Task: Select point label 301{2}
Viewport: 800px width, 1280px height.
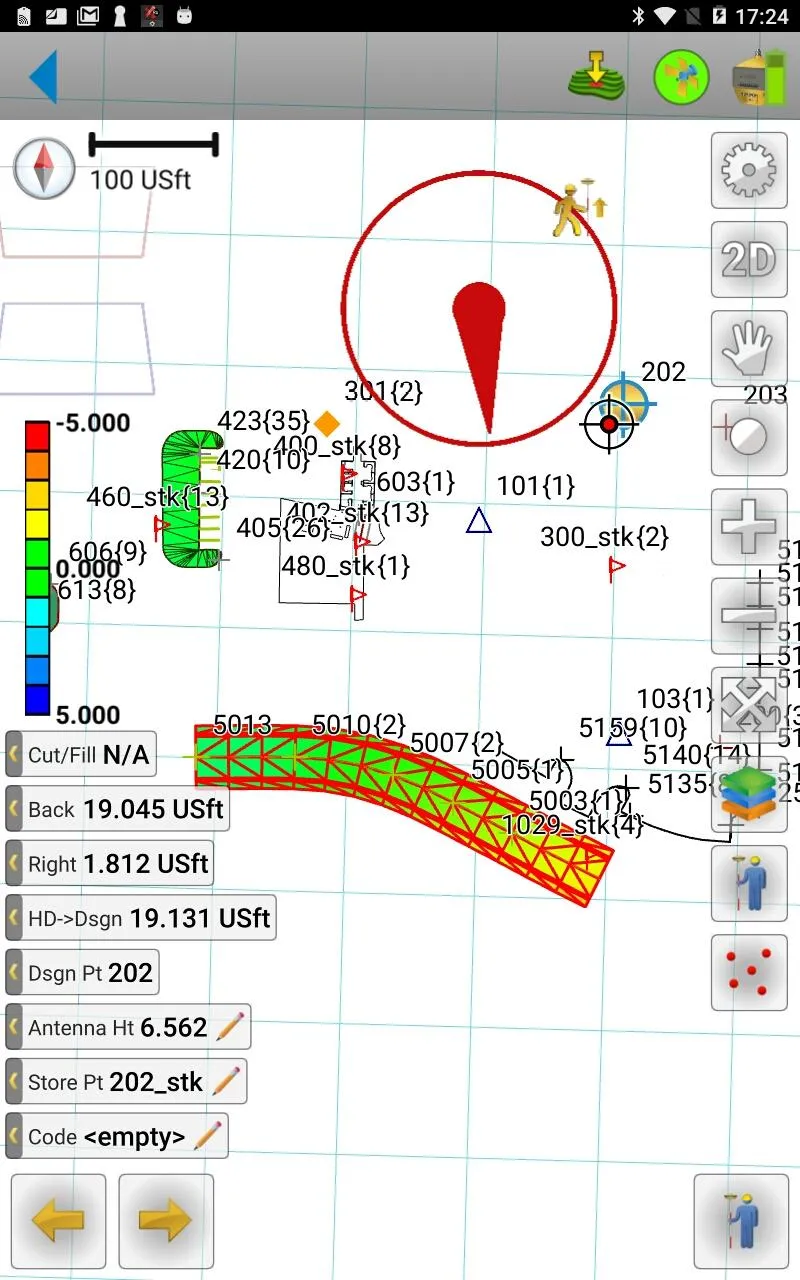Action: pos(384,391)
